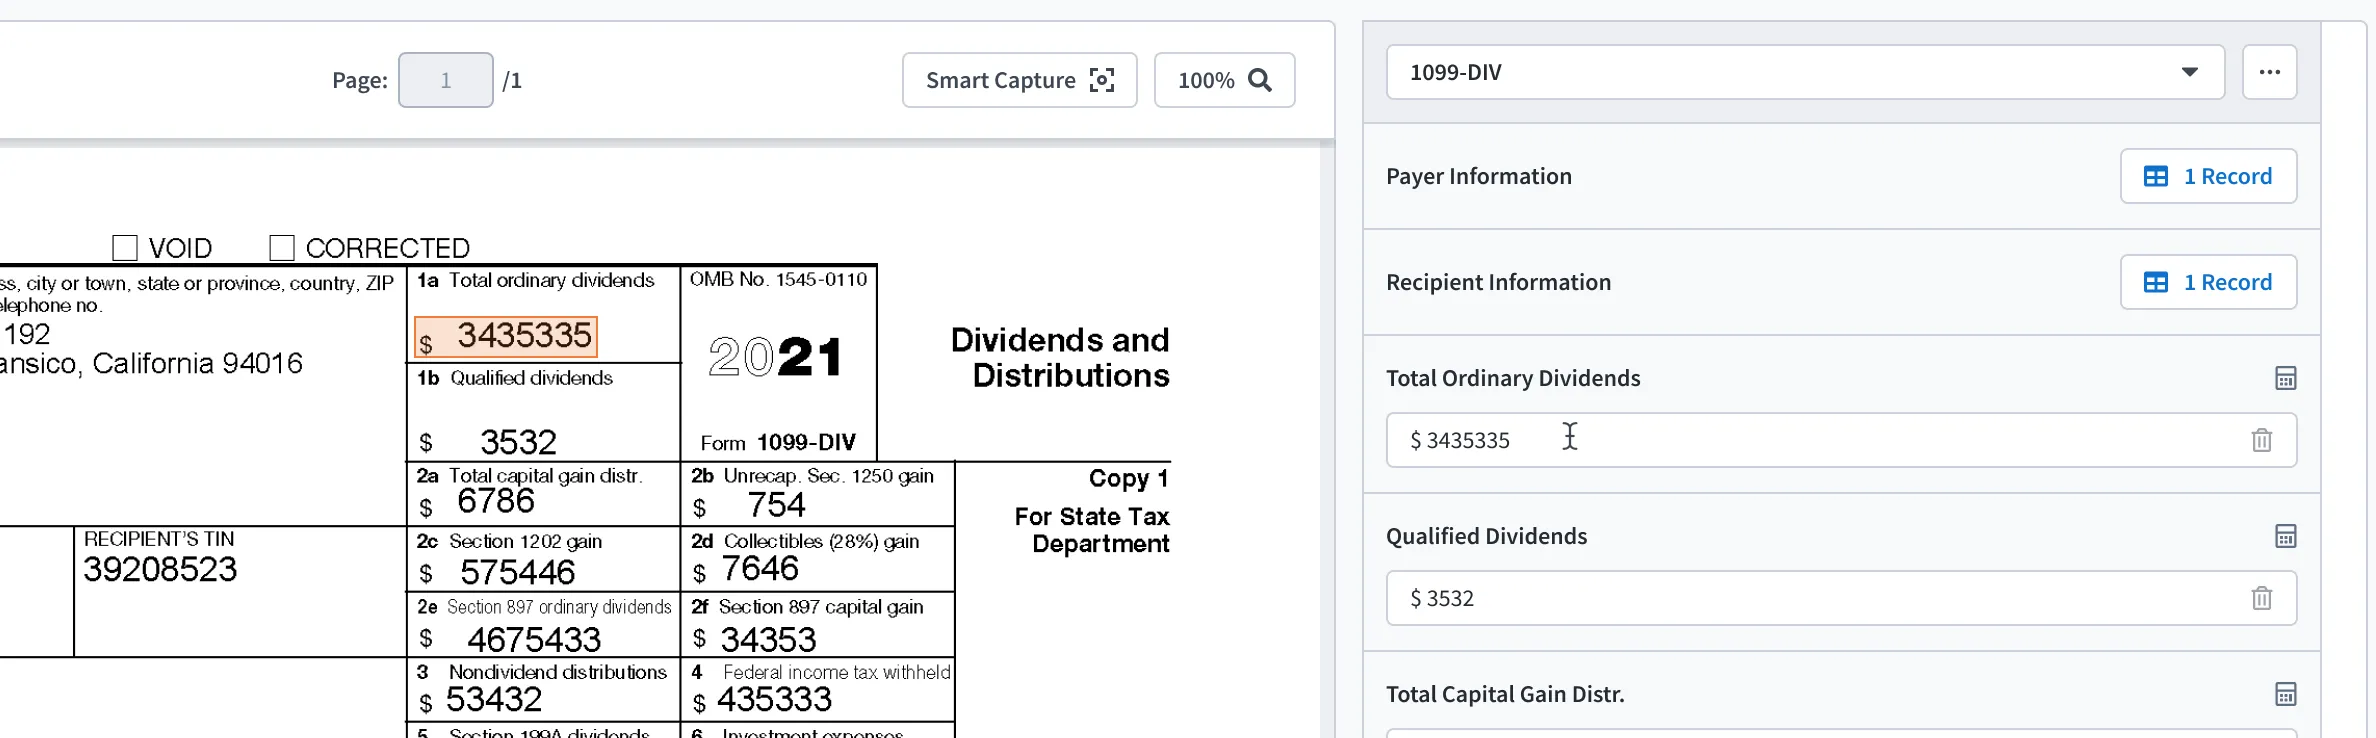Open the 1099-DIV form type dropdown
The width and height of the screenshot is (2376, 738).
point(1805,72)
